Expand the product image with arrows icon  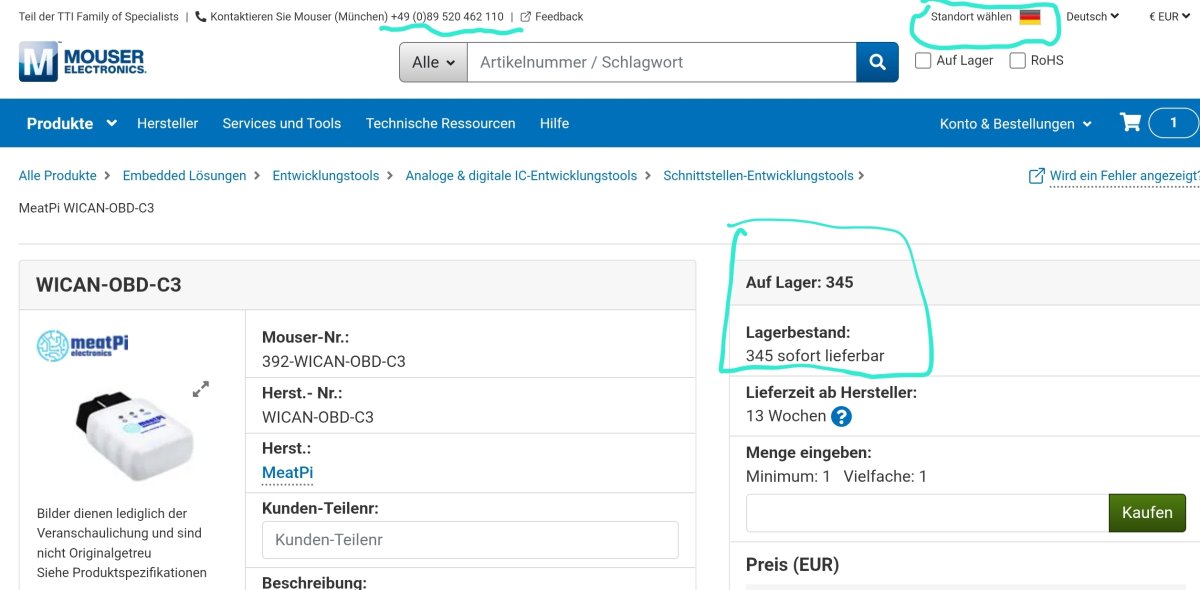pyautogui.click(x=201, y=389)
